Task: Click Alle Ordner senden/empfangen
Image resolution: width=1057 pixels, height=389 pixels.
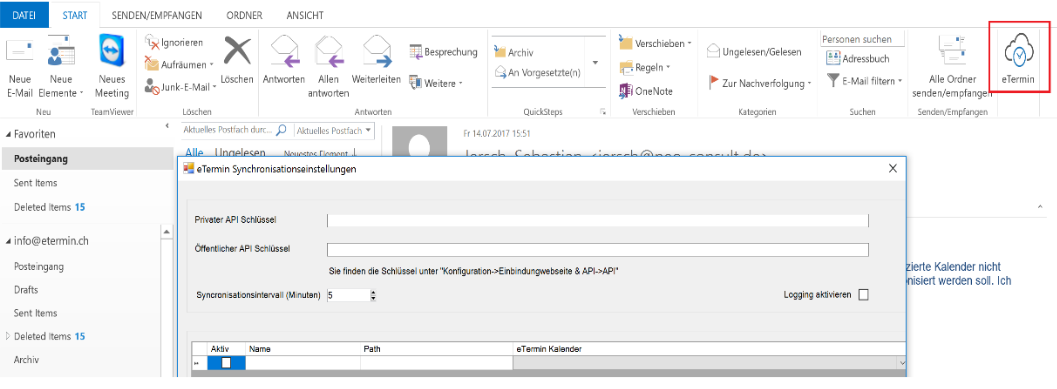Action: tap(951, 65)
